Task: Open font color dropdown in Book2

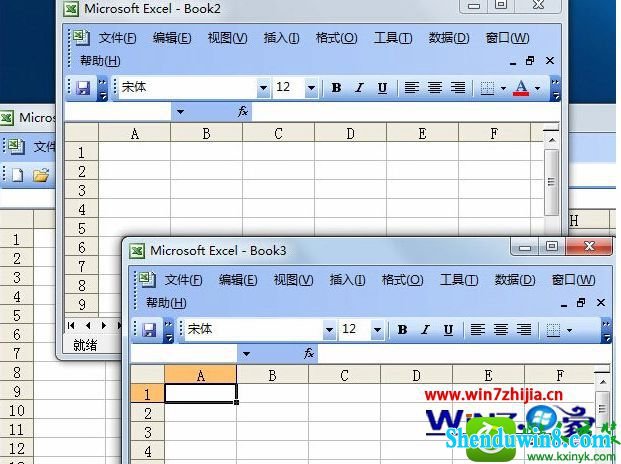Action: [537, 88]
